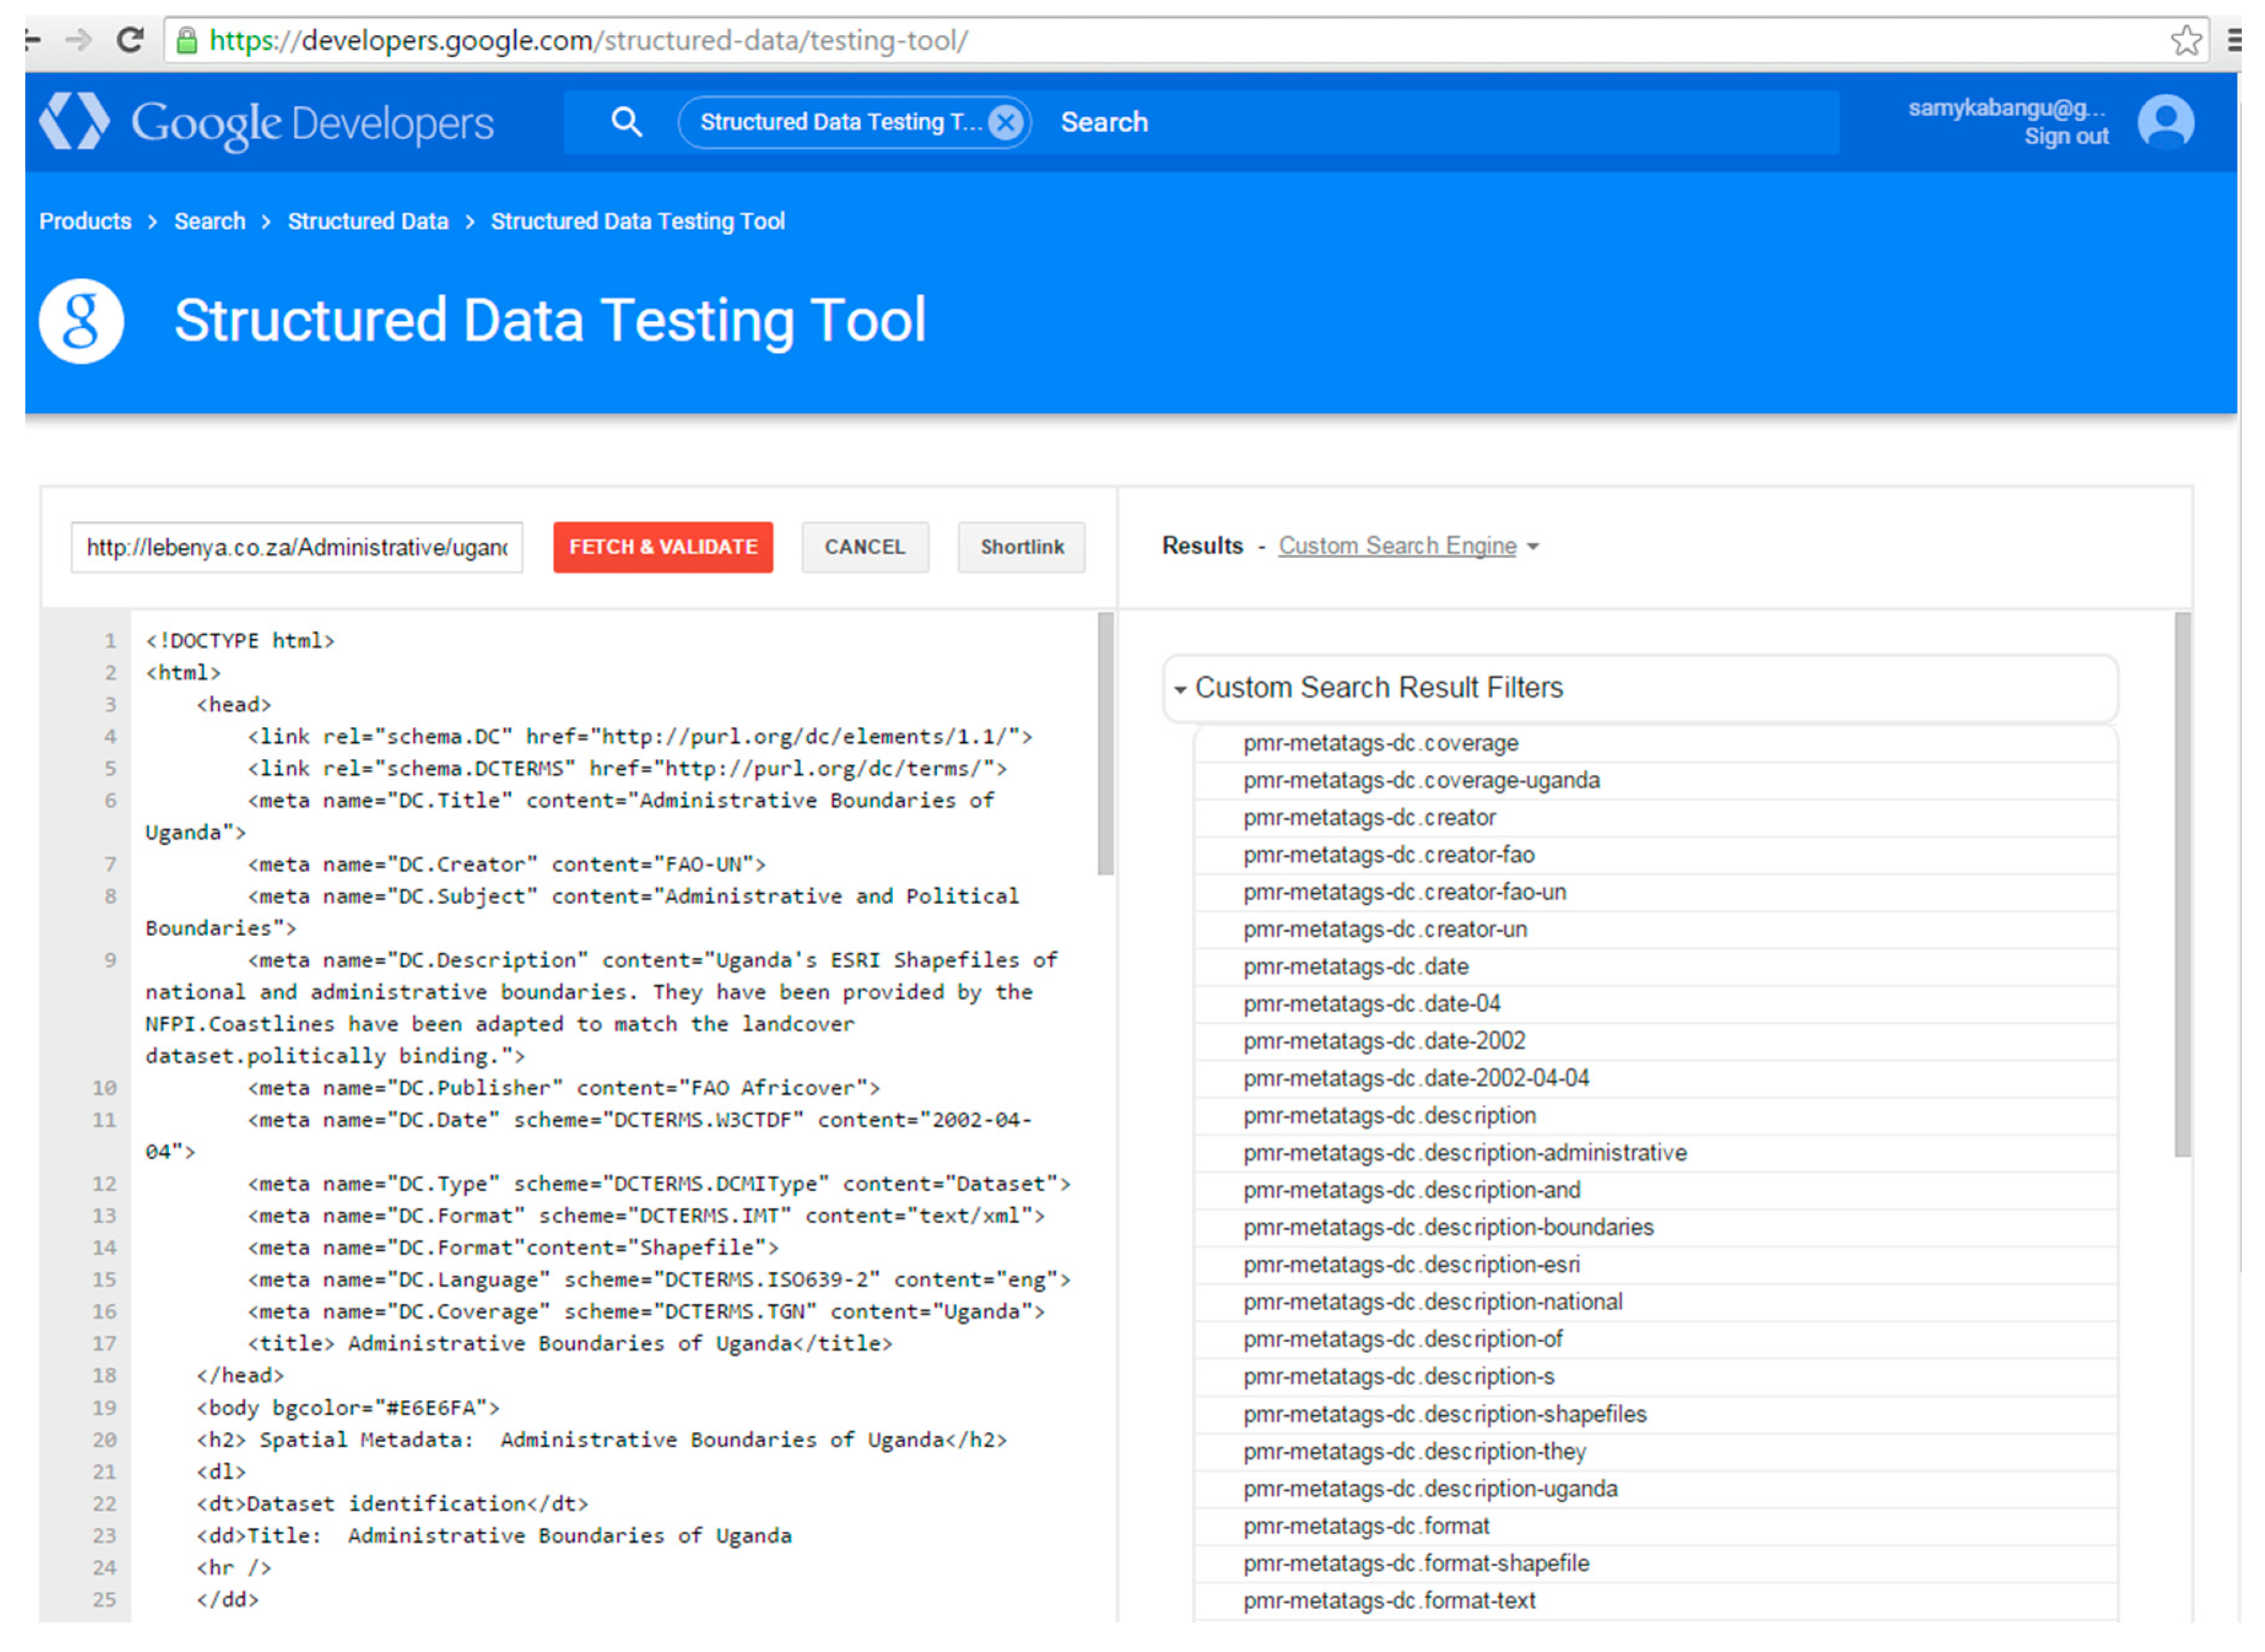The image size is (2265, 1652).
Task: Select pmr-metatags-dc.description-national row
Action: pyautogui.click(x=1655, y=1303)
